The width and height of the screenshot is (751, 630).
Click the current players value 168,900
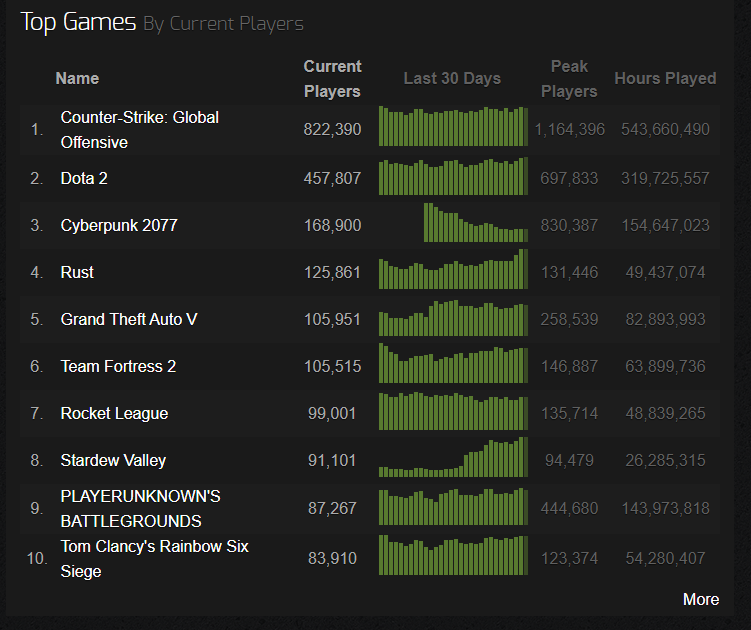[332, 225]
